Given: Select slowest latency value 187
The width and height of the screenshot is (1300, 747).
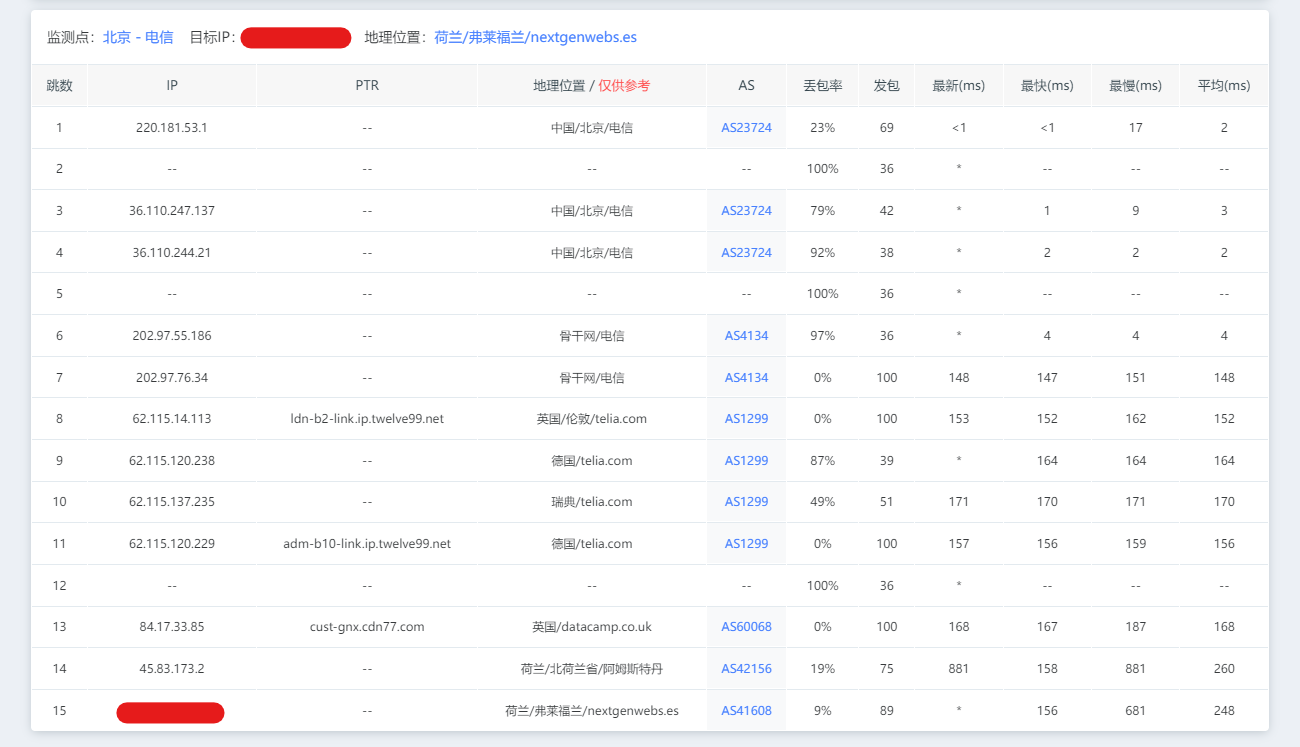Looking at the screenshot, I should click(1135, 627).
